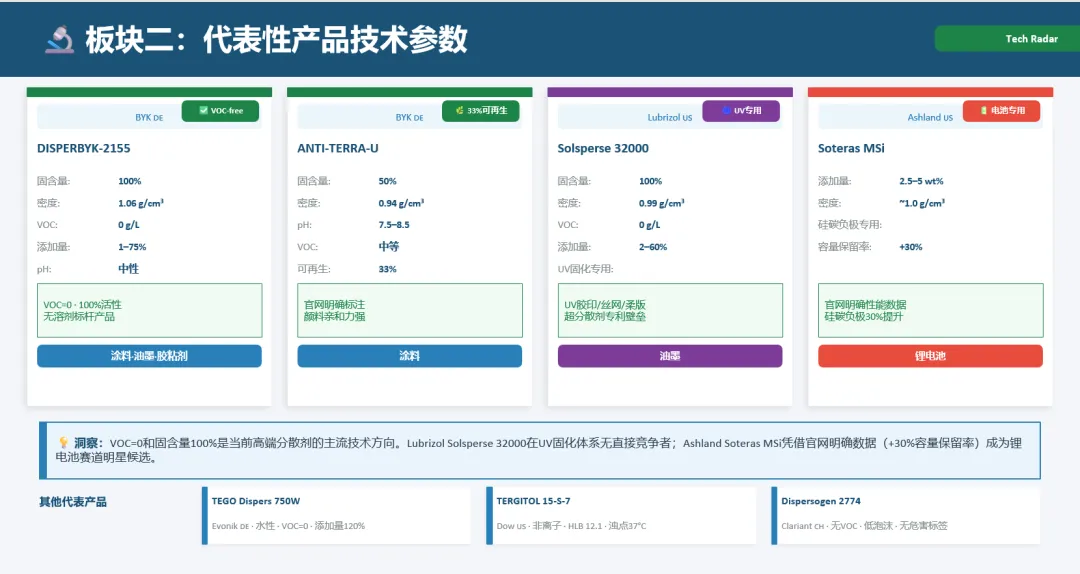Click the 7.5–8.5 pH value

point(394,225)
